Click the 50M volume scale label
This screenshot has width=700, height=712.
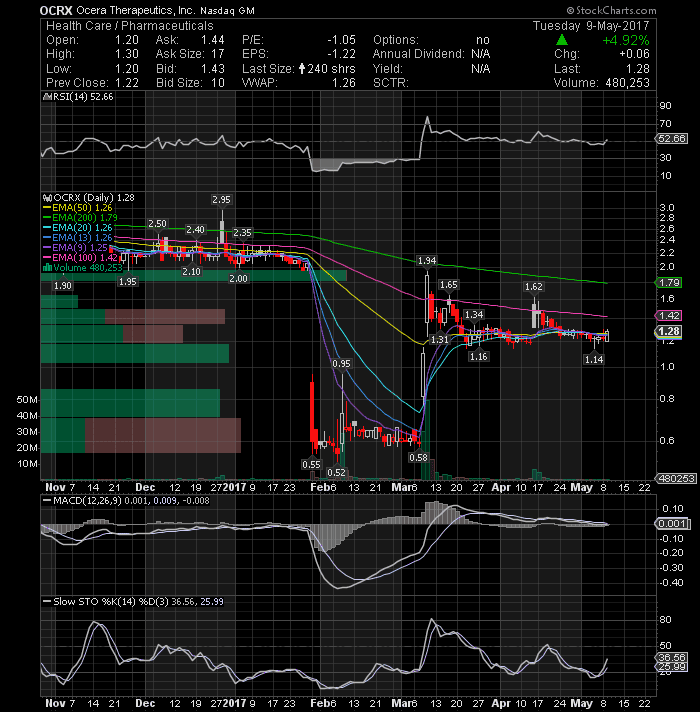click(28, 400)
